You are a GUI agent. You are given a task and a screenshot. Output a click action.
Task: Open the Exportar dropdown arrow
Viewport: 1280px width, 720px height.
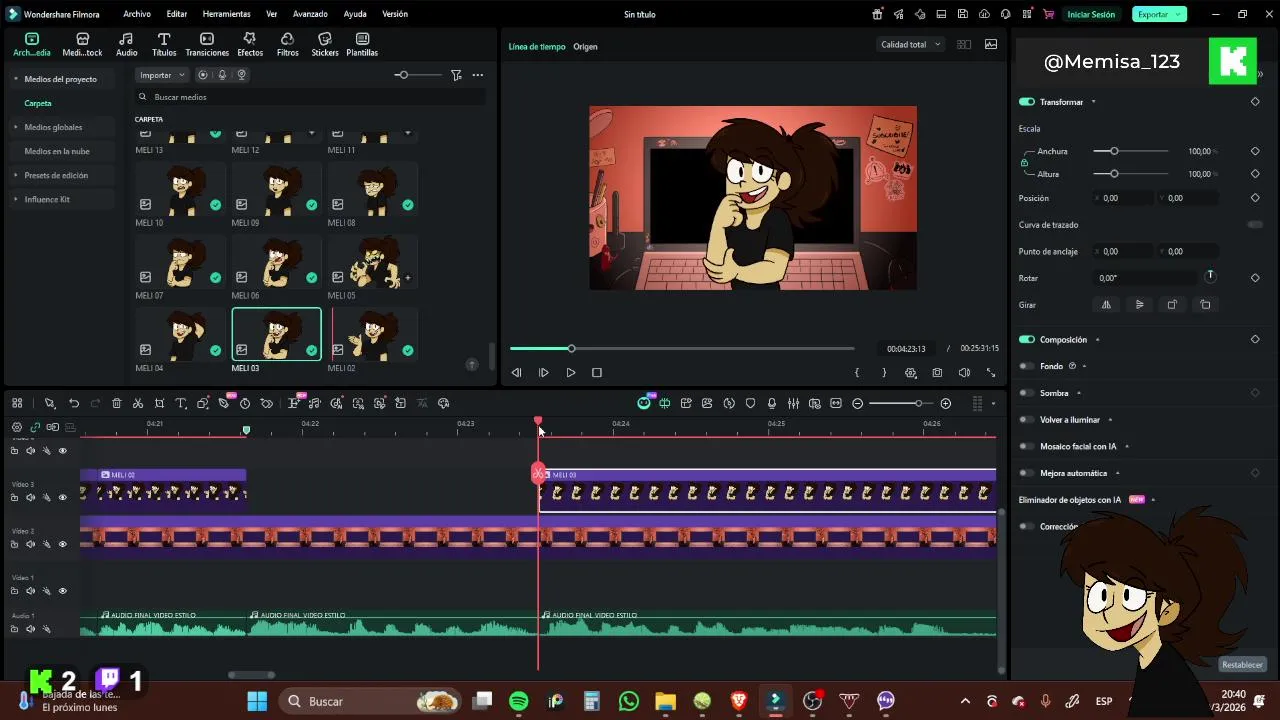point(1180,14)
